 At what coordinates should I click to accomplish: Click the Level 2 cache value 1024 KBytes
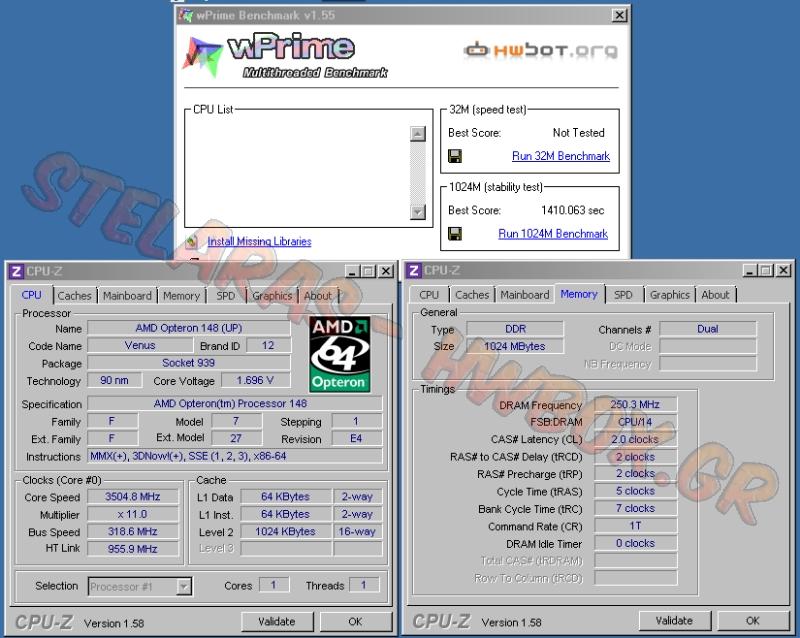point(285,531)
